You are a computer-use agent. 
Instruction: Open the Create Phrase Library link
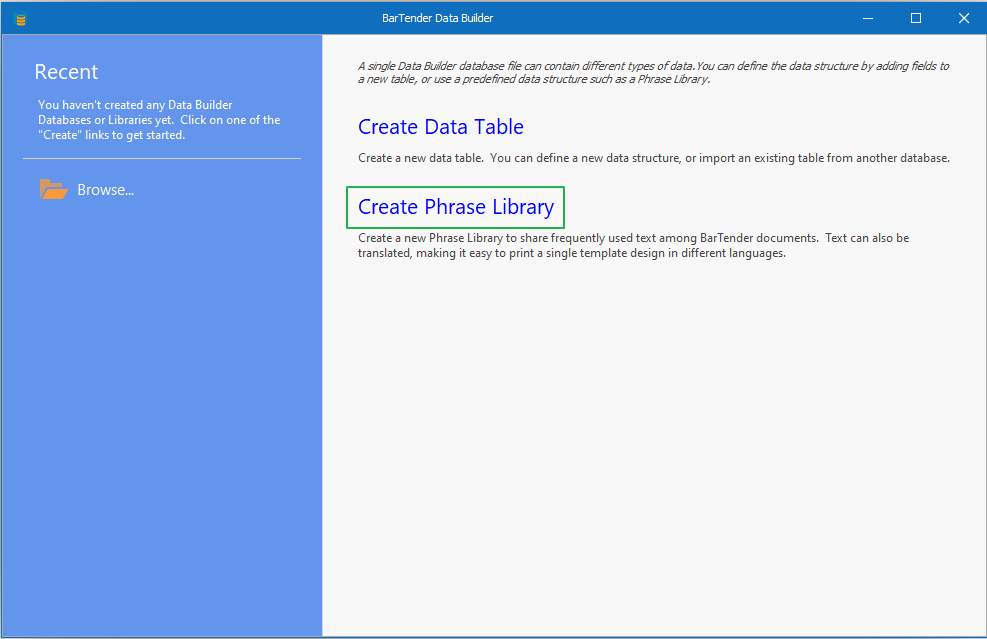(456, 206)
